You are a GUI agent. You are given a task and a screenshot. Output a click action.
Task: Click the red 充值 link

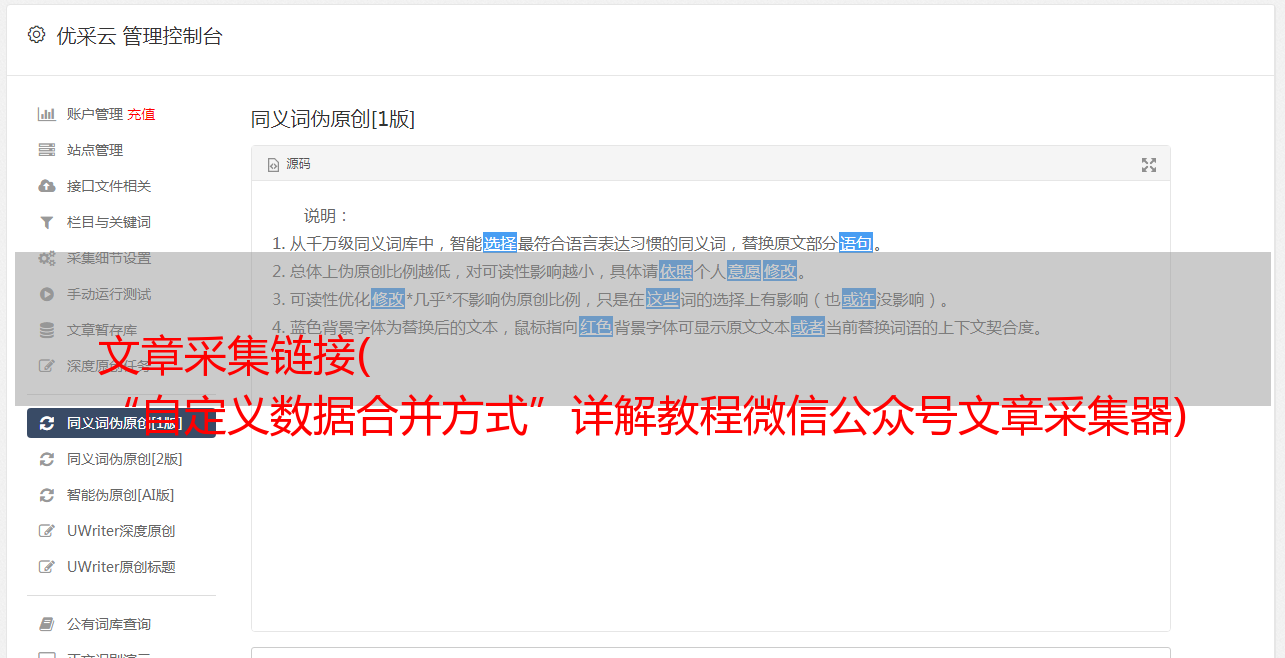click(141, 114)
